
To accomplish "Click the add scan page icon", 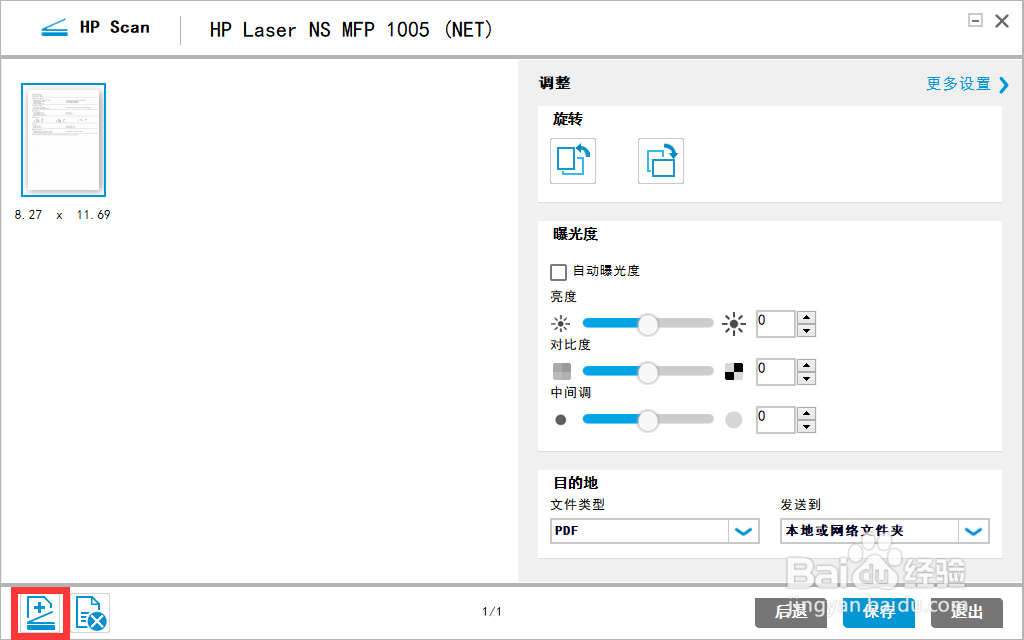I will [x=40, y=613].
